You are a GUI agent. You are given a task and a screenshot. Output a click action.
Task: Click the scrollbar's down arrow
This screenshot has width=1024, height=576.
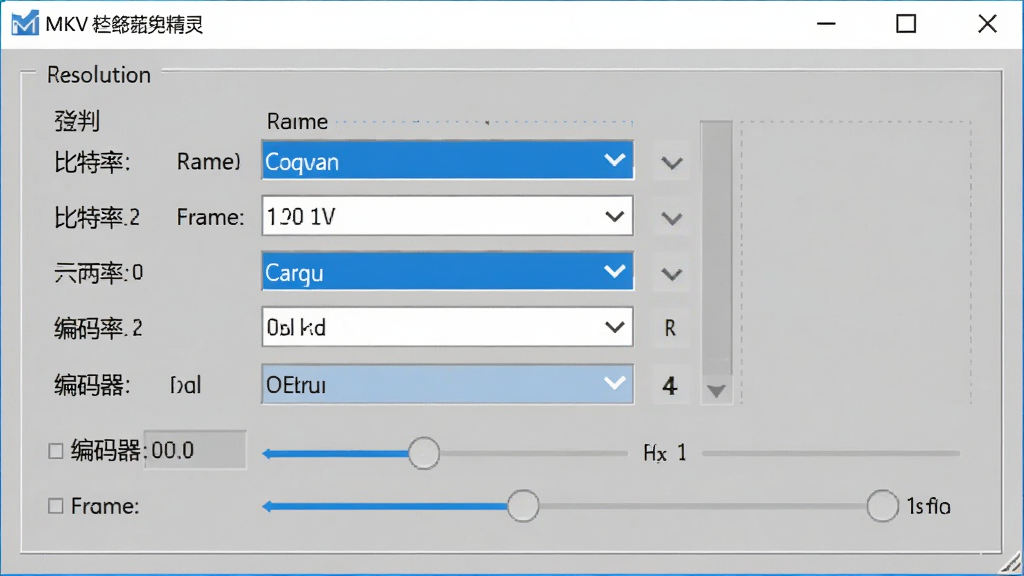coord(716,391)
